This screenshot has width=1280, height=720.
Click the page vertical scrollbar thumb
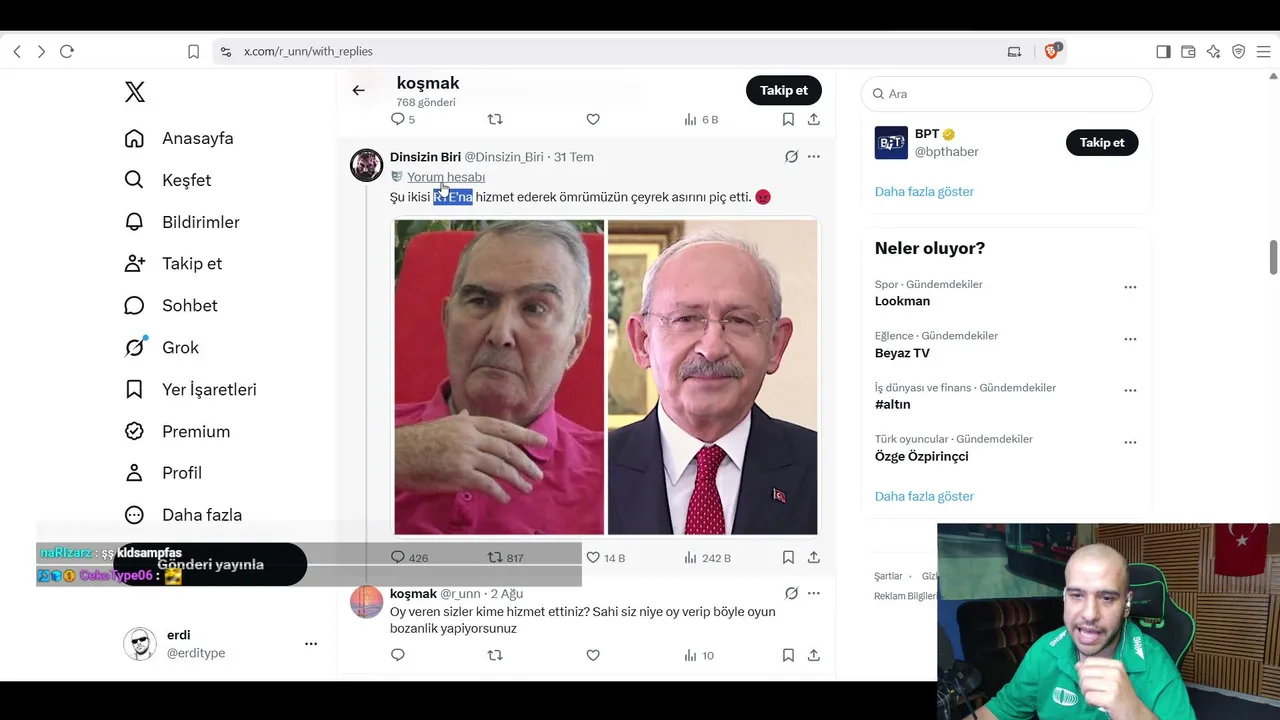pos(1273,256)
